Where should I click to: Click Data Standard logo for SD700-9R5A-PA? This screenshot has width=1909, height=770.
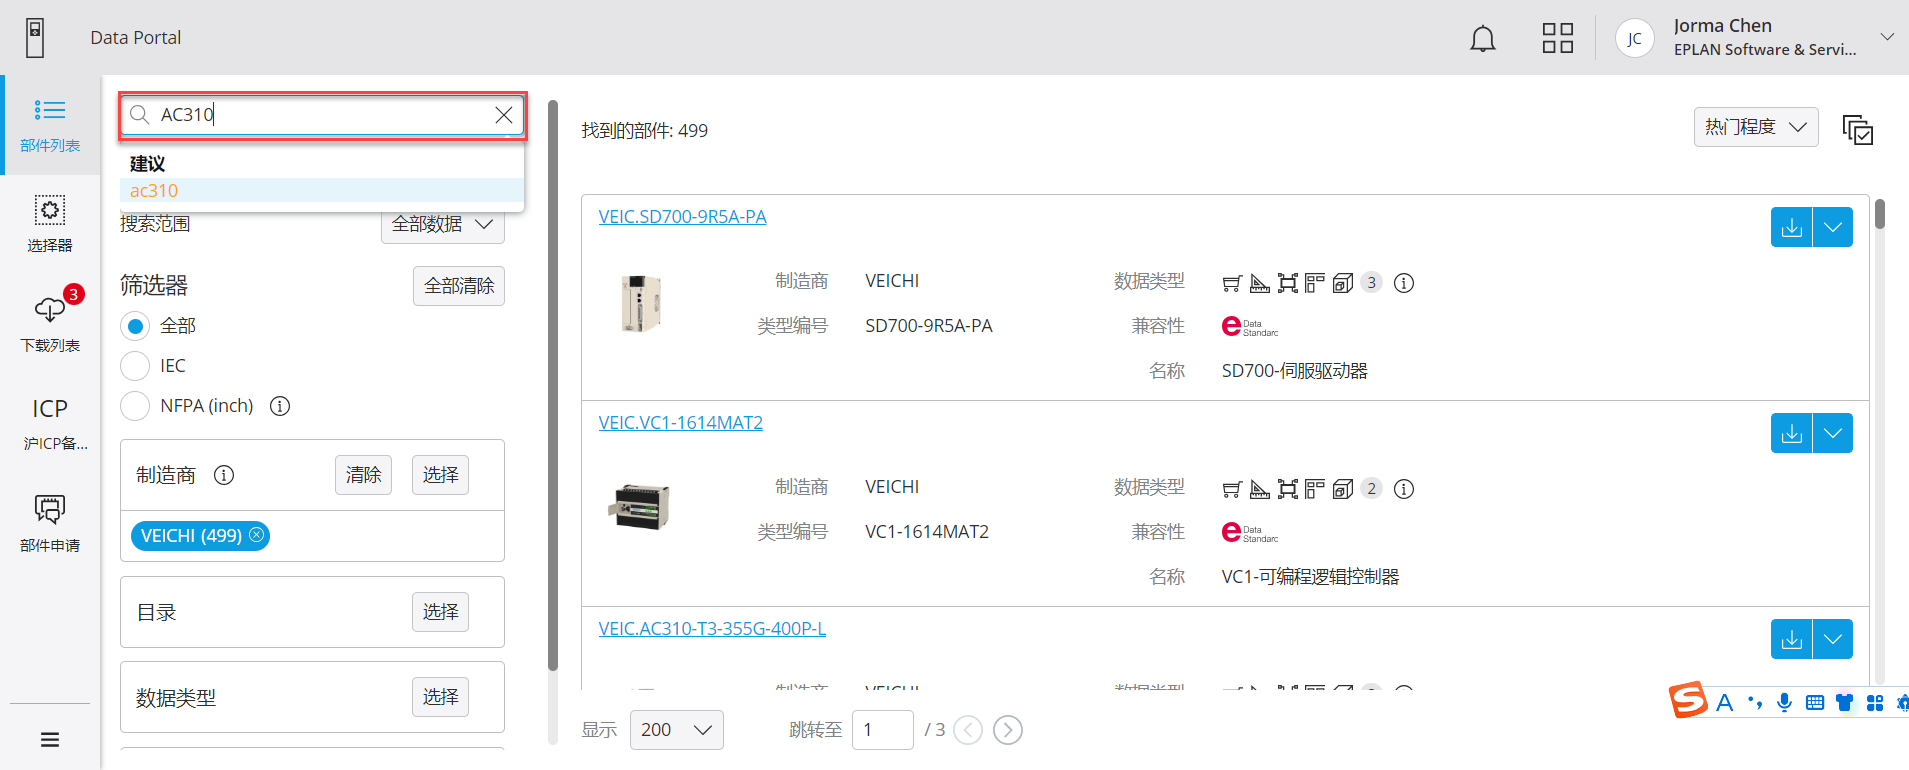pyautogui.click(x=1250, y=327)
